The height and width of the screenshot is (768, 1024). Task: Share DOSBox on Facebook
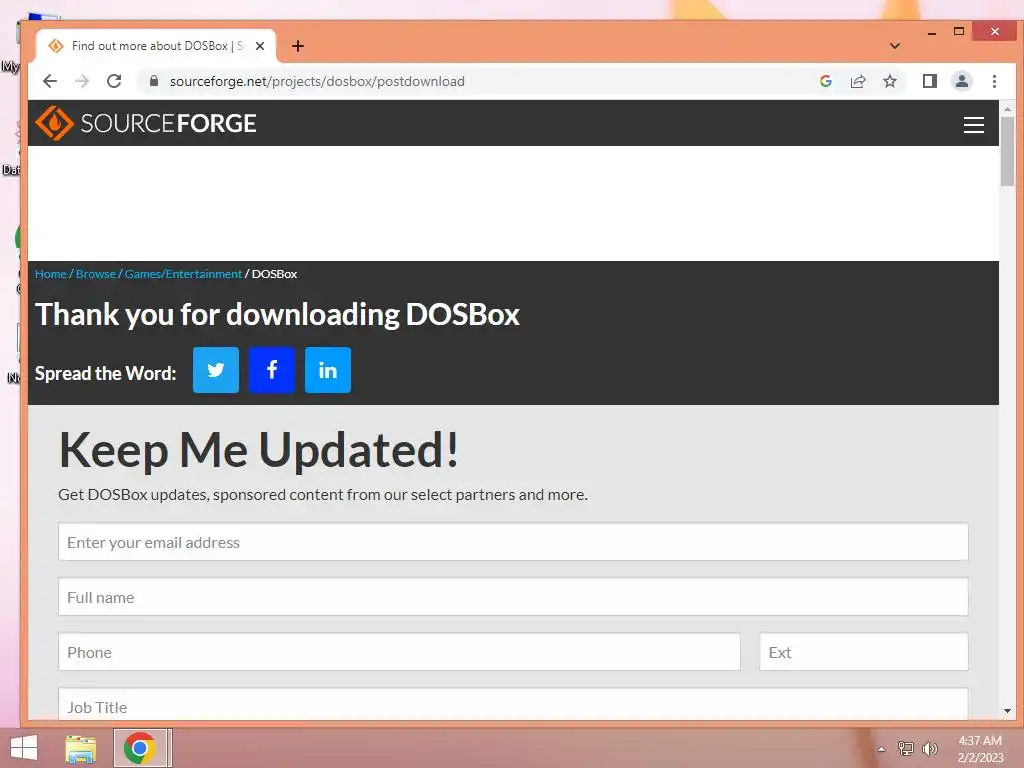[272, 370]
